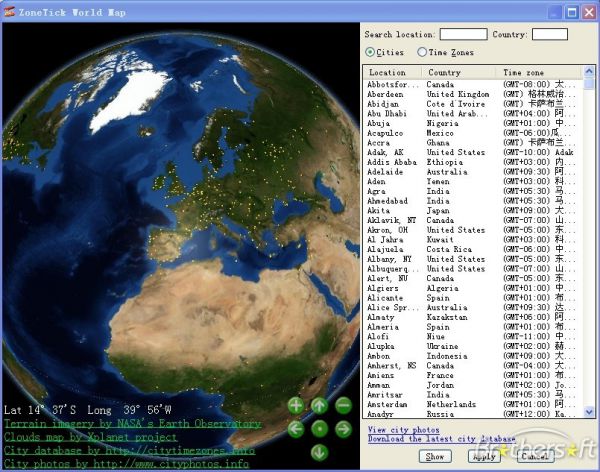Click the Show button
The height and width of the screenshot is (472, 600).
435,456
